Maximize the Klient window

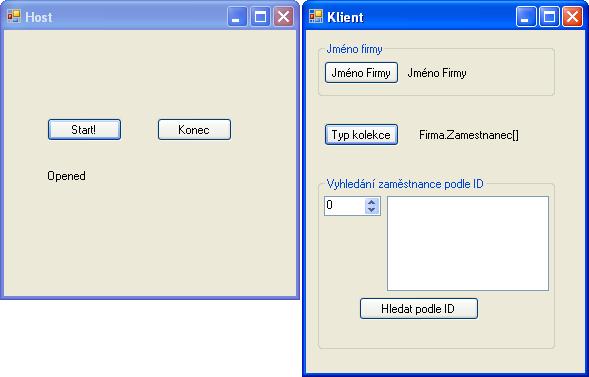point(549,17)
